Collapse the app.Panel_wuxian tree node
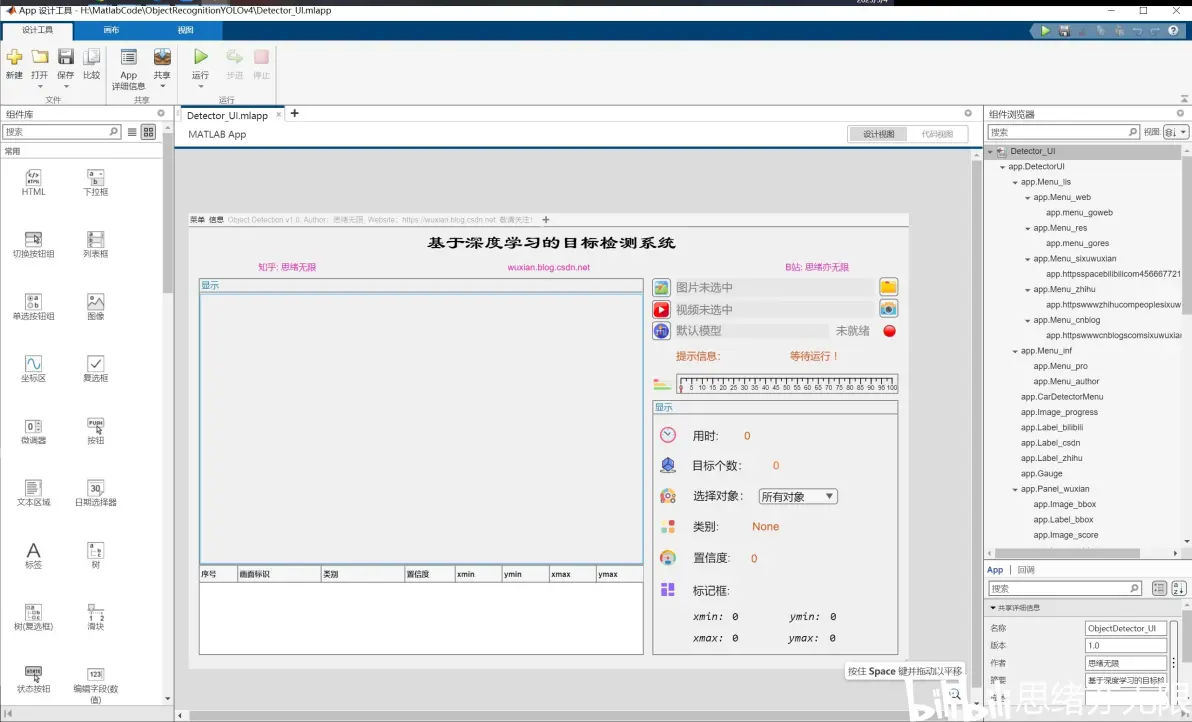Viewport: 1192px width, 722px height. [x=1015, y=489]
